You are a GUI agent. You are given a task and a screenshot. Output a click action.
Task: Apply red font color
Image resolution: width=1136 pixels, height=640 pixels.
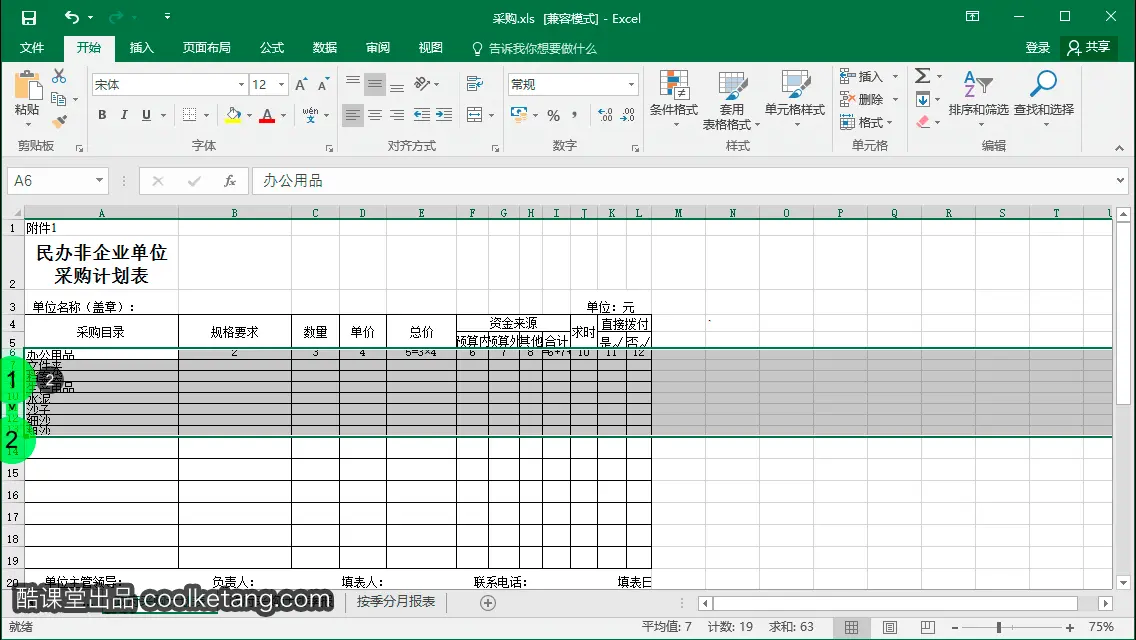[267, 115]
